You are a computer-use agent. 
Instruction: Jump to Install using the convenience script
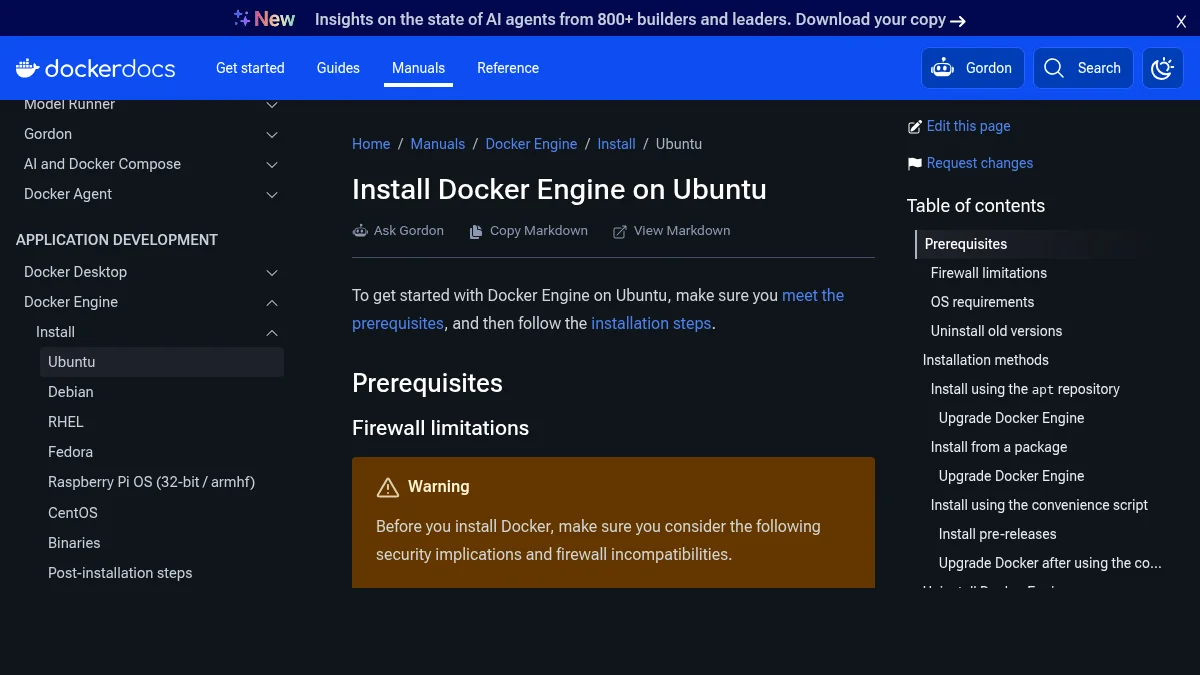pos(1039,505)
